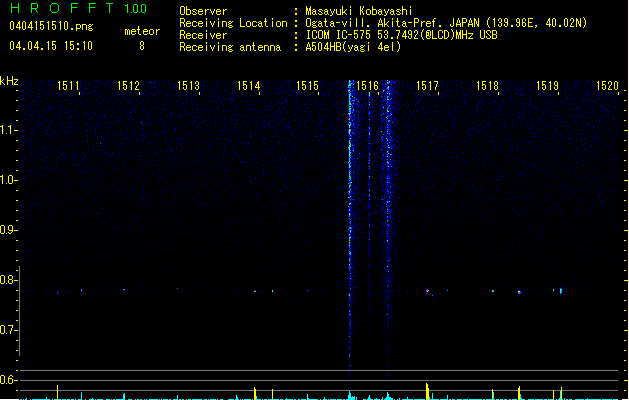Image resolution: width=629 pixels, height=400 pixels.
Task: Click the 0.7 kHz frequency label
Action: (8, 330)
